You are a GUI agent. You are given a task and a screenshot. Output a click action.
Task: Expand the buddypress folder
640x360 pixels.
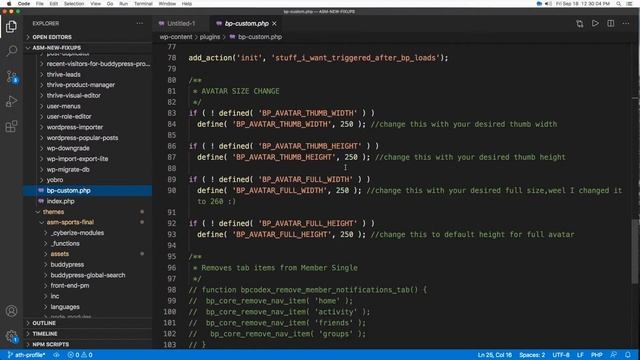click(x=88, y=264)
